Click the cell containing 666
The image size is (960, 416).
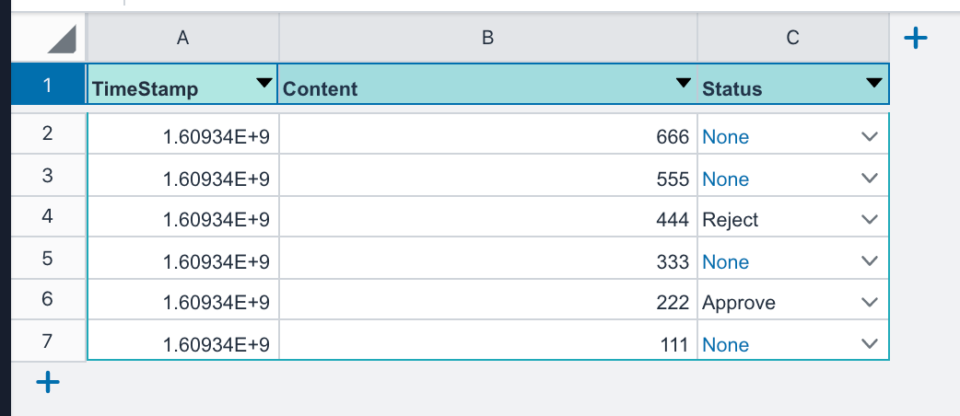click(488, 137)
